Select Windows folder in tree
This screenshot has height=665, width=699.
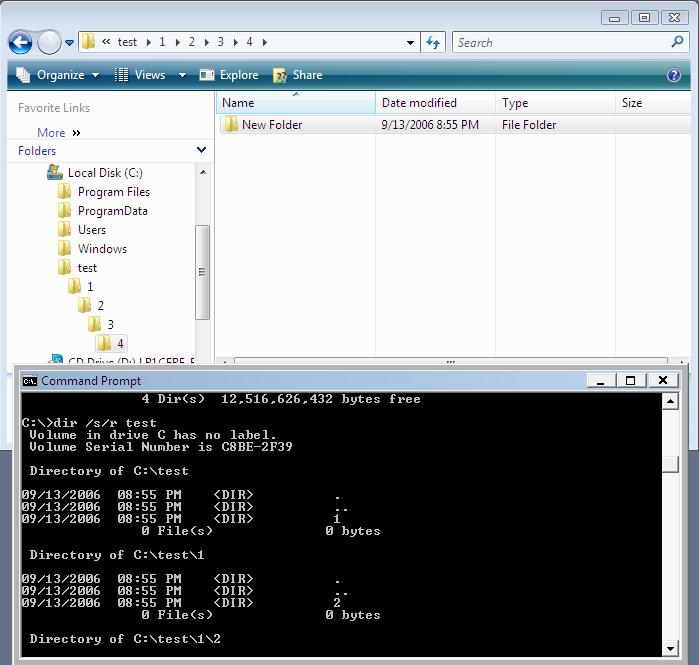point(93,249)
